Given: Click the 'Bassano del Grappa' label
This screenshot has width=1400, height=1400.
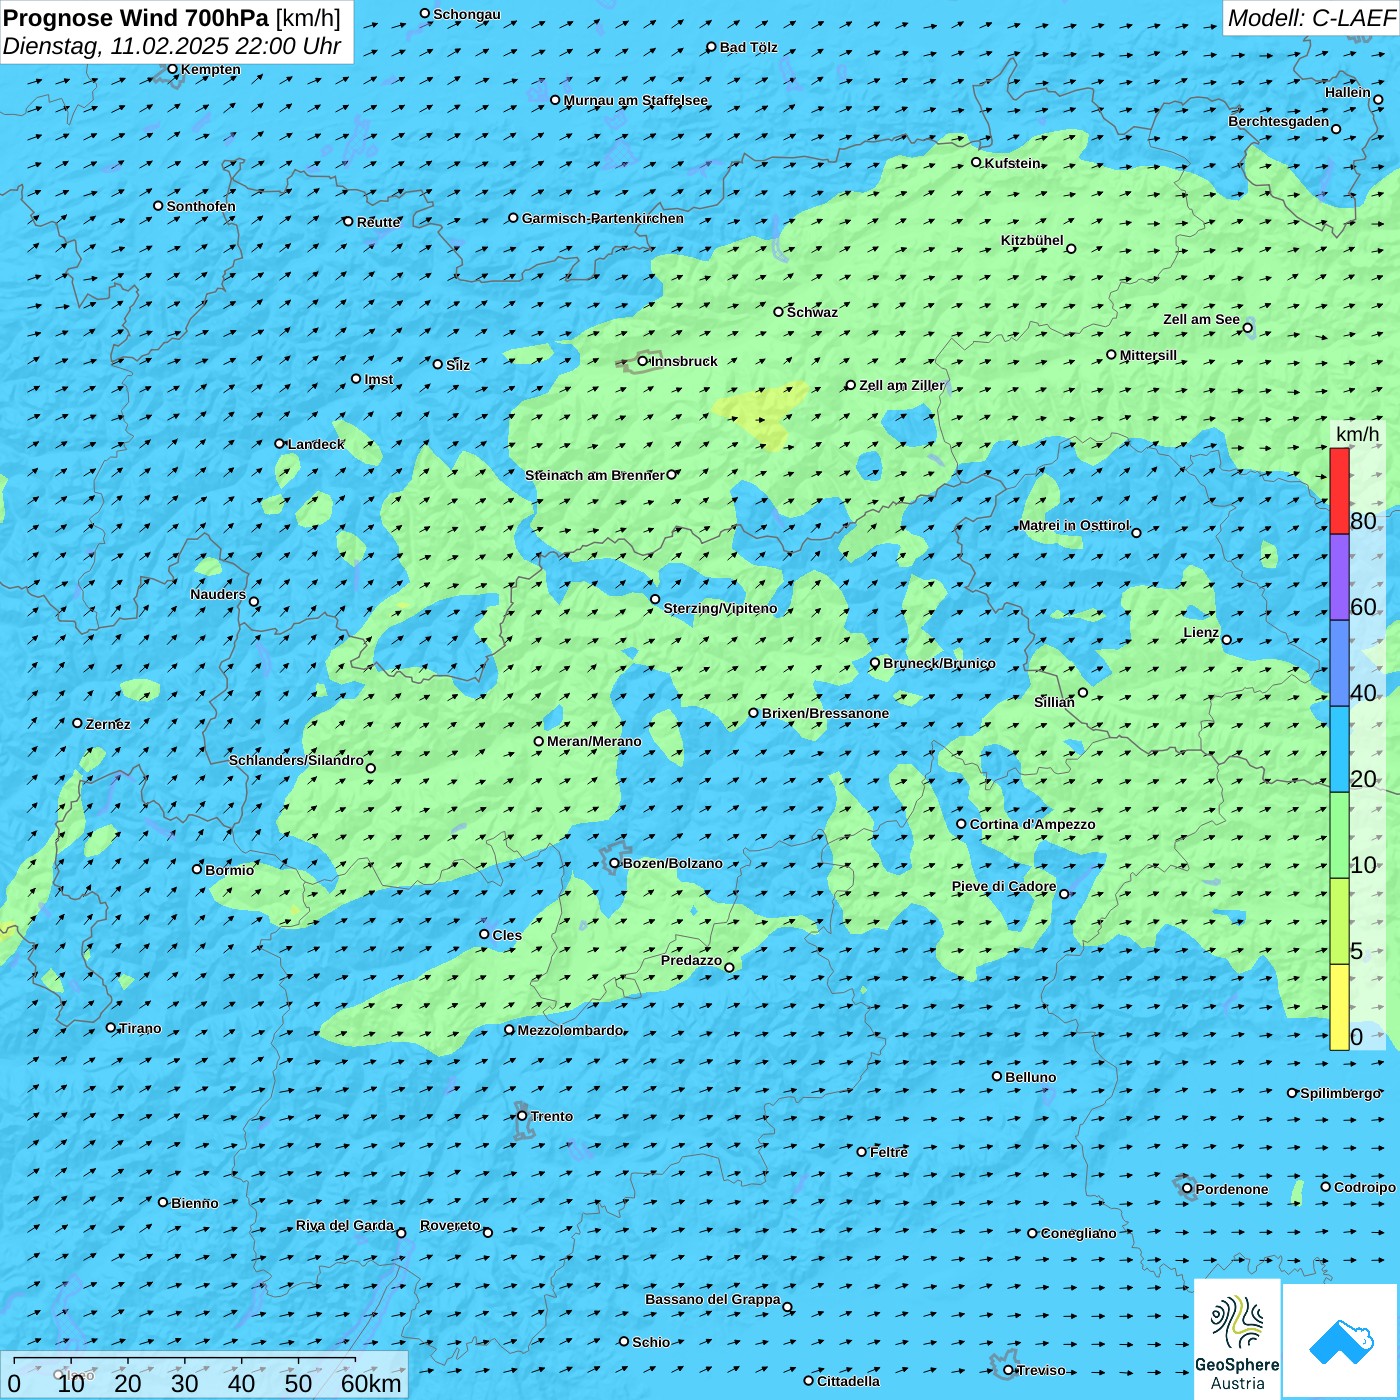Looking at the screenshot, I should pyautogui.click(x=713, y=1299).
